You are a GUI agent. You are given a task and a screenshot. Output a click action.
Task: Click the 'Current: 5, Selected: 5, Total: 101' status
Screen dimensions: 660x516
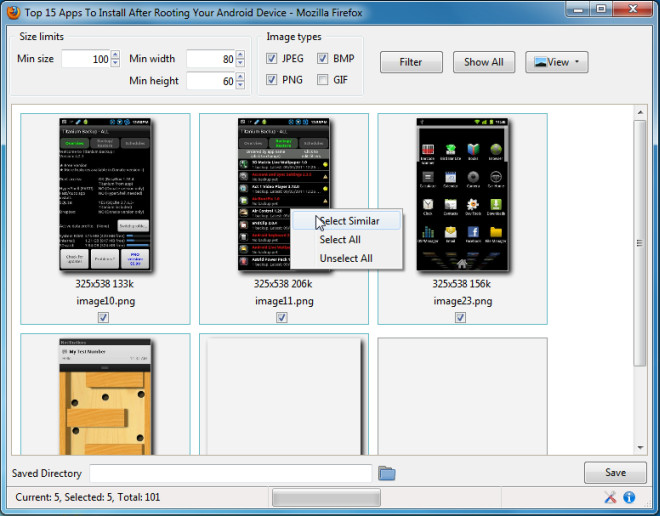pyautogui.click(x=88, y=497)
